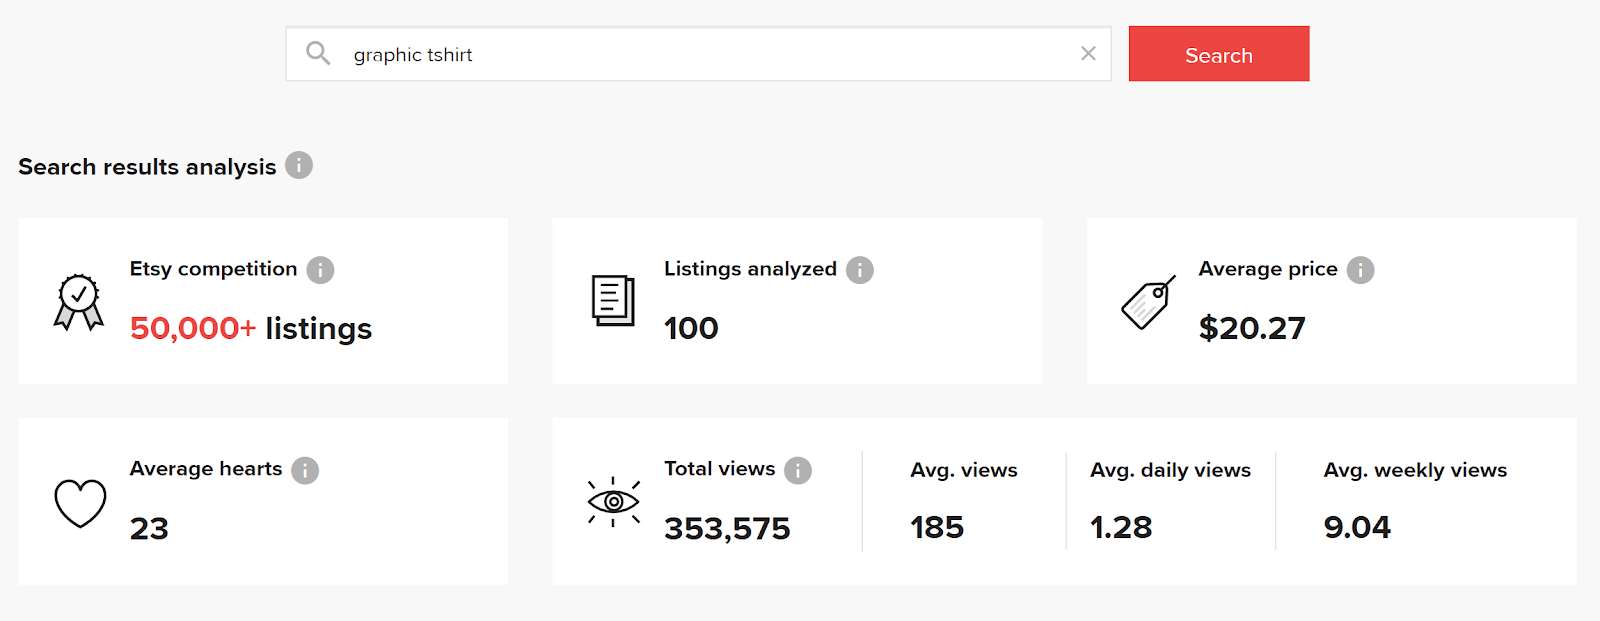Click info icon next to Total views

[x=798, y=470]
